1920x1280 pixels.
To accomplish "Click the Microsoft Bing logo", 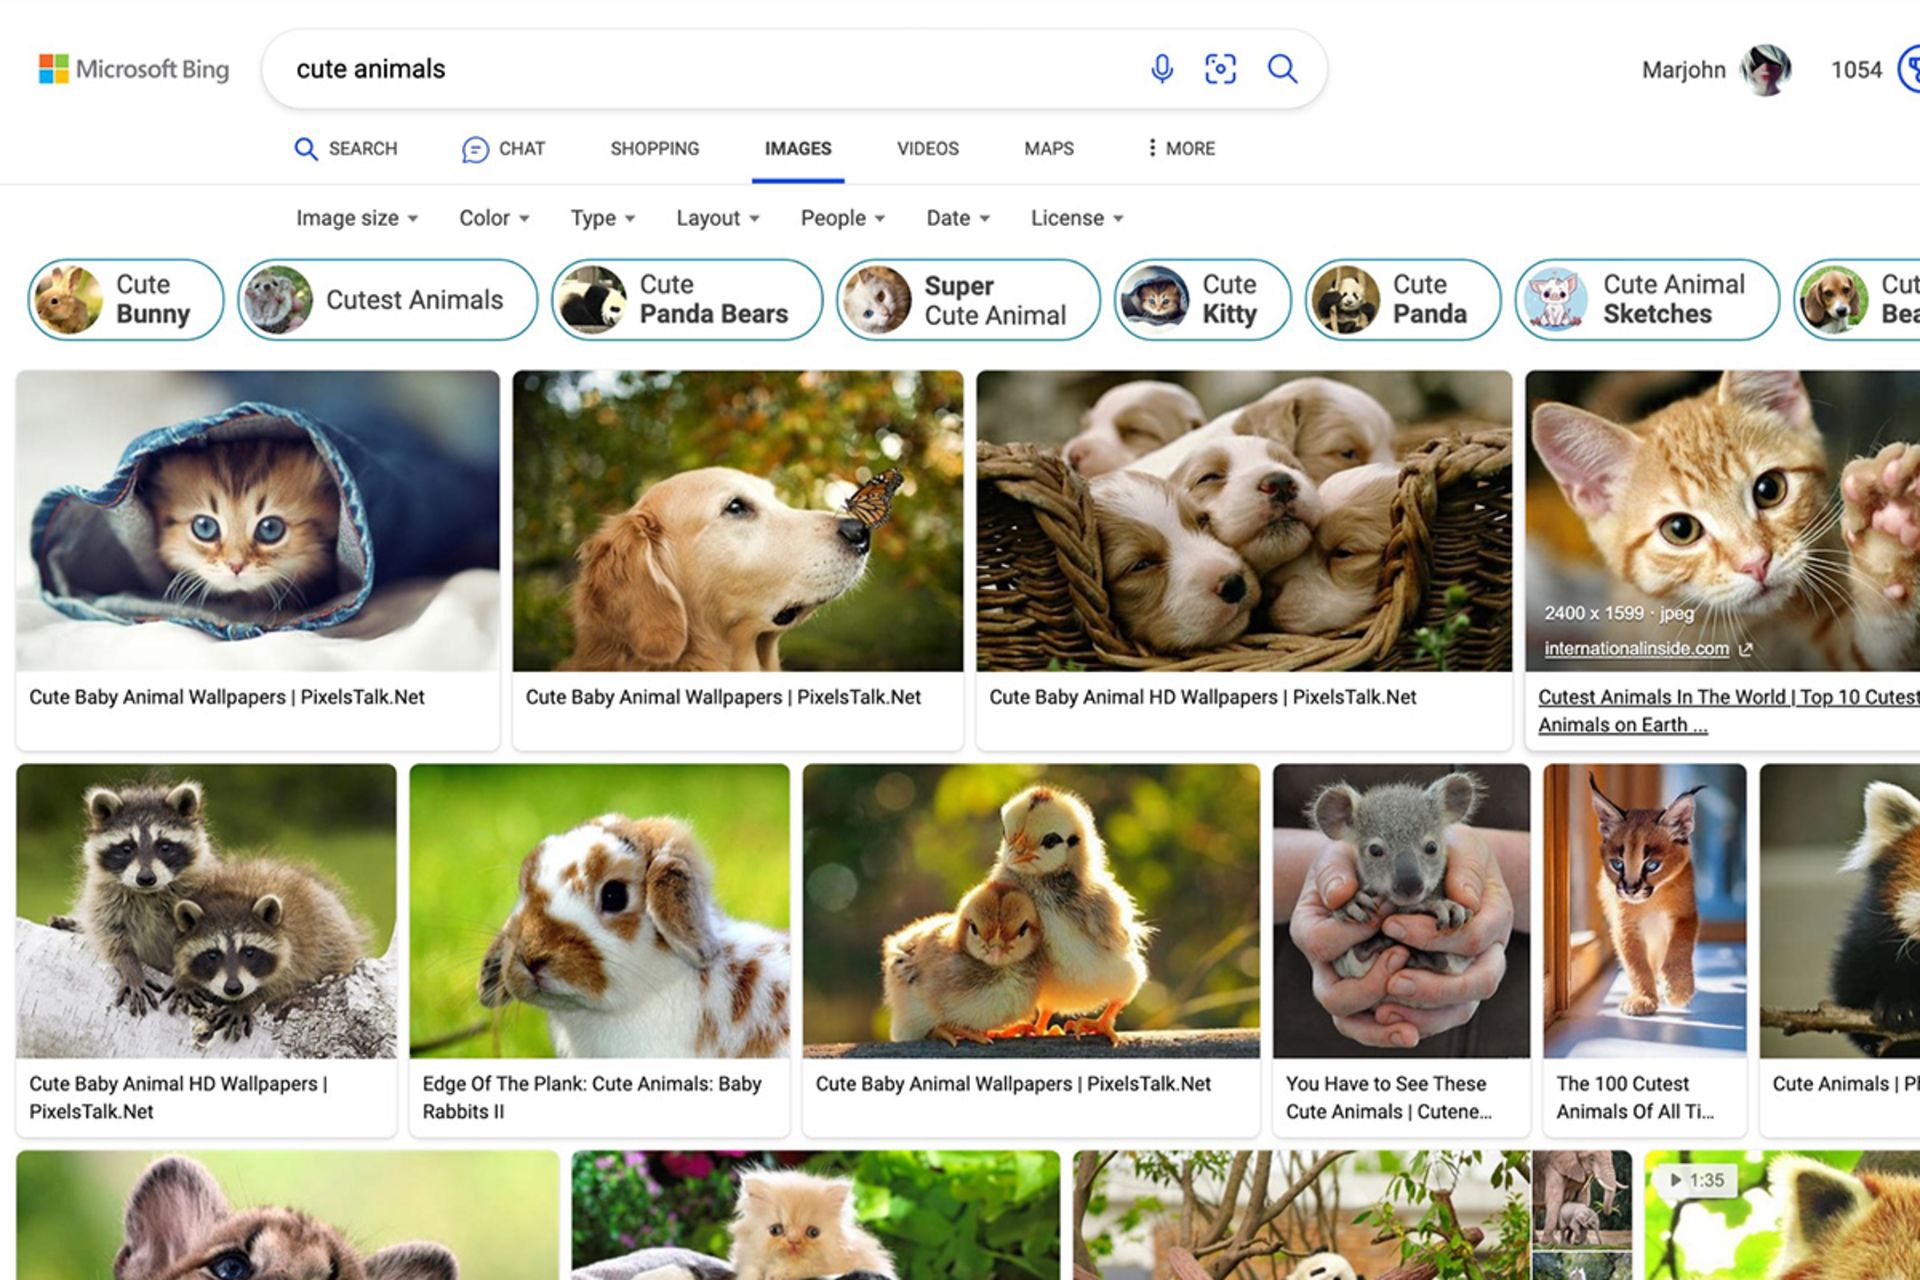I will pos(134,69).
